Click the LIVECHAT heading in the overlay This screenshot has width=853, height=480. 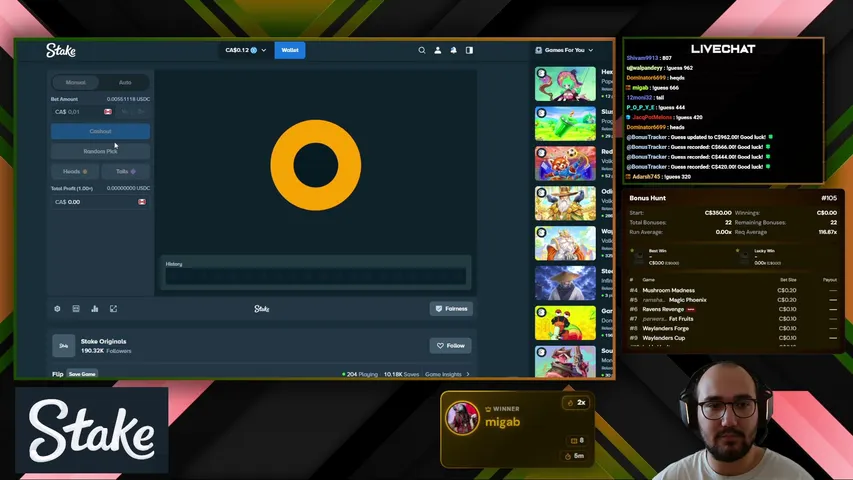tap(723, 49)
